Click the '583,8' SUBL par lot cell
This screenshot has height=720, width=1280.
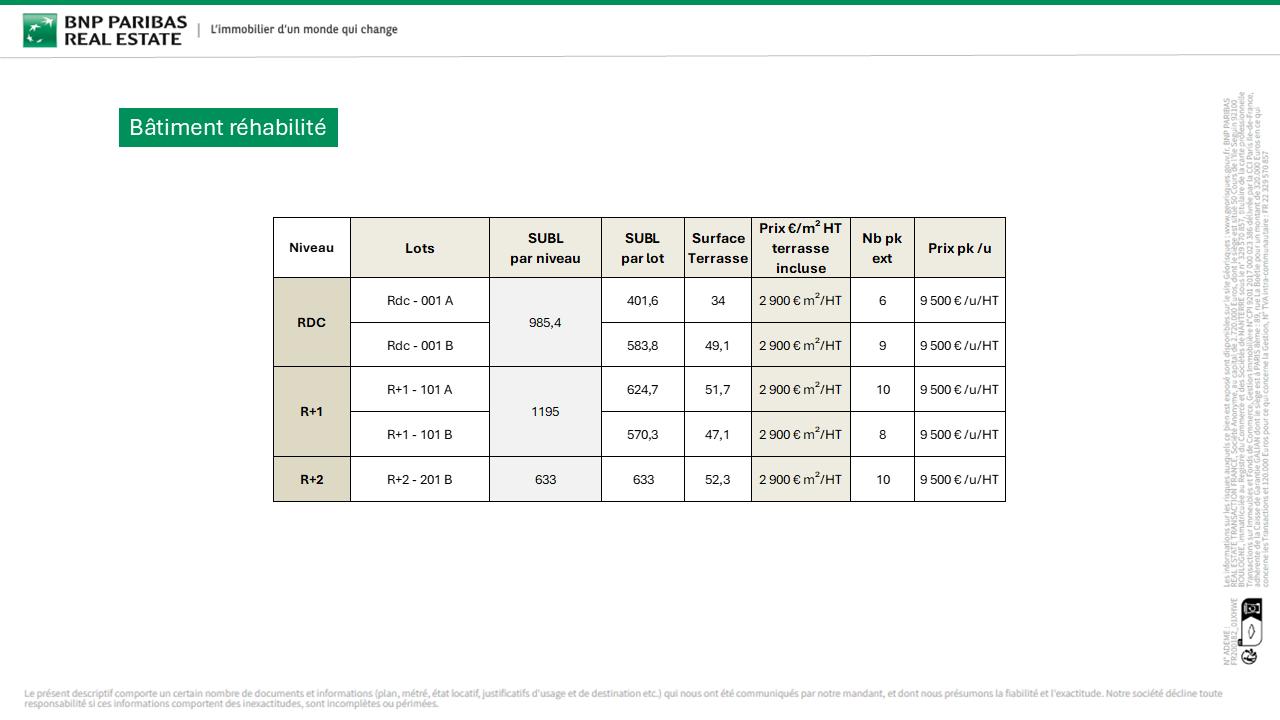tap(643, 345)
